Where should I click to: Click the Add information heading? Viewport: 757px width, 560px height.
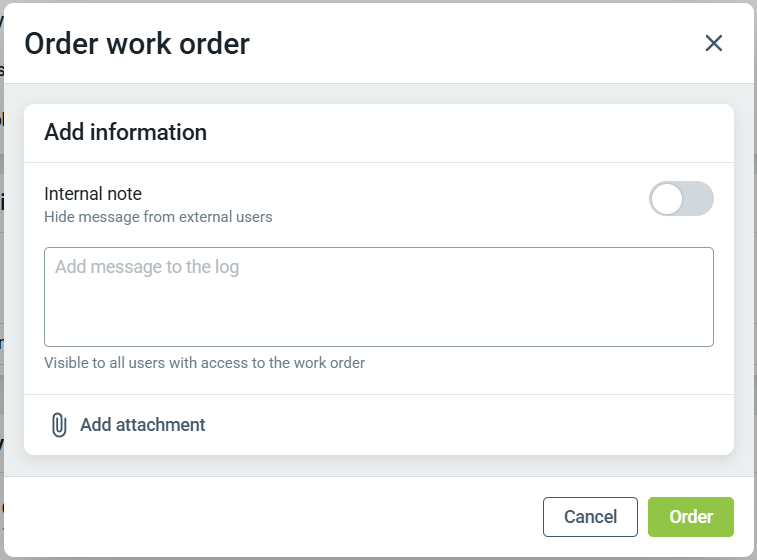click(x=125, y=132)
